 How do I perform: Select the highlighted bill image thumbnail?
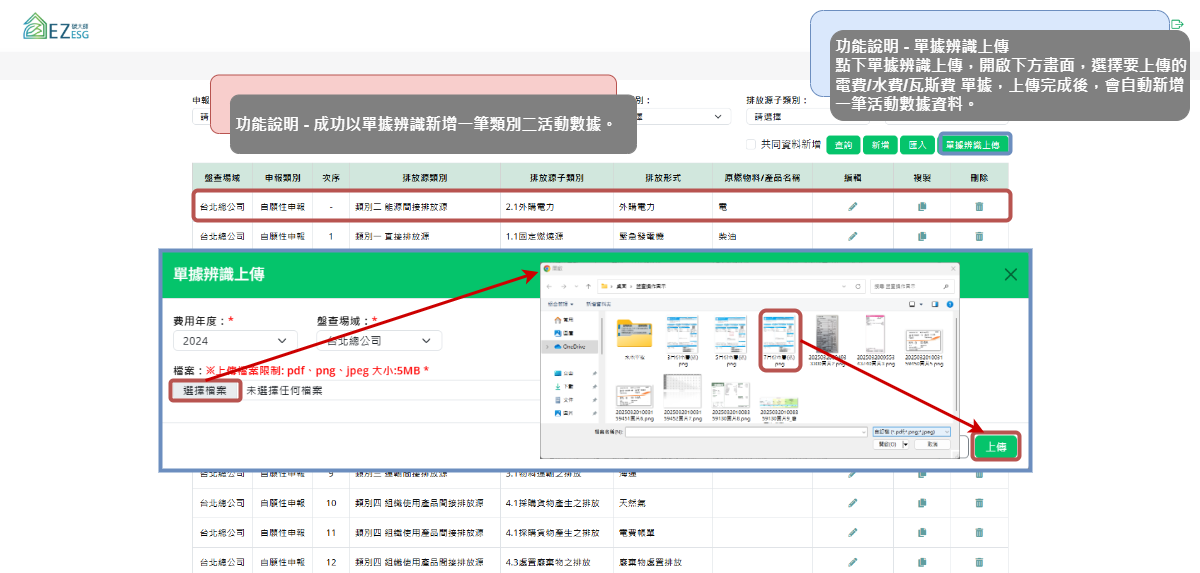(780, 339)
